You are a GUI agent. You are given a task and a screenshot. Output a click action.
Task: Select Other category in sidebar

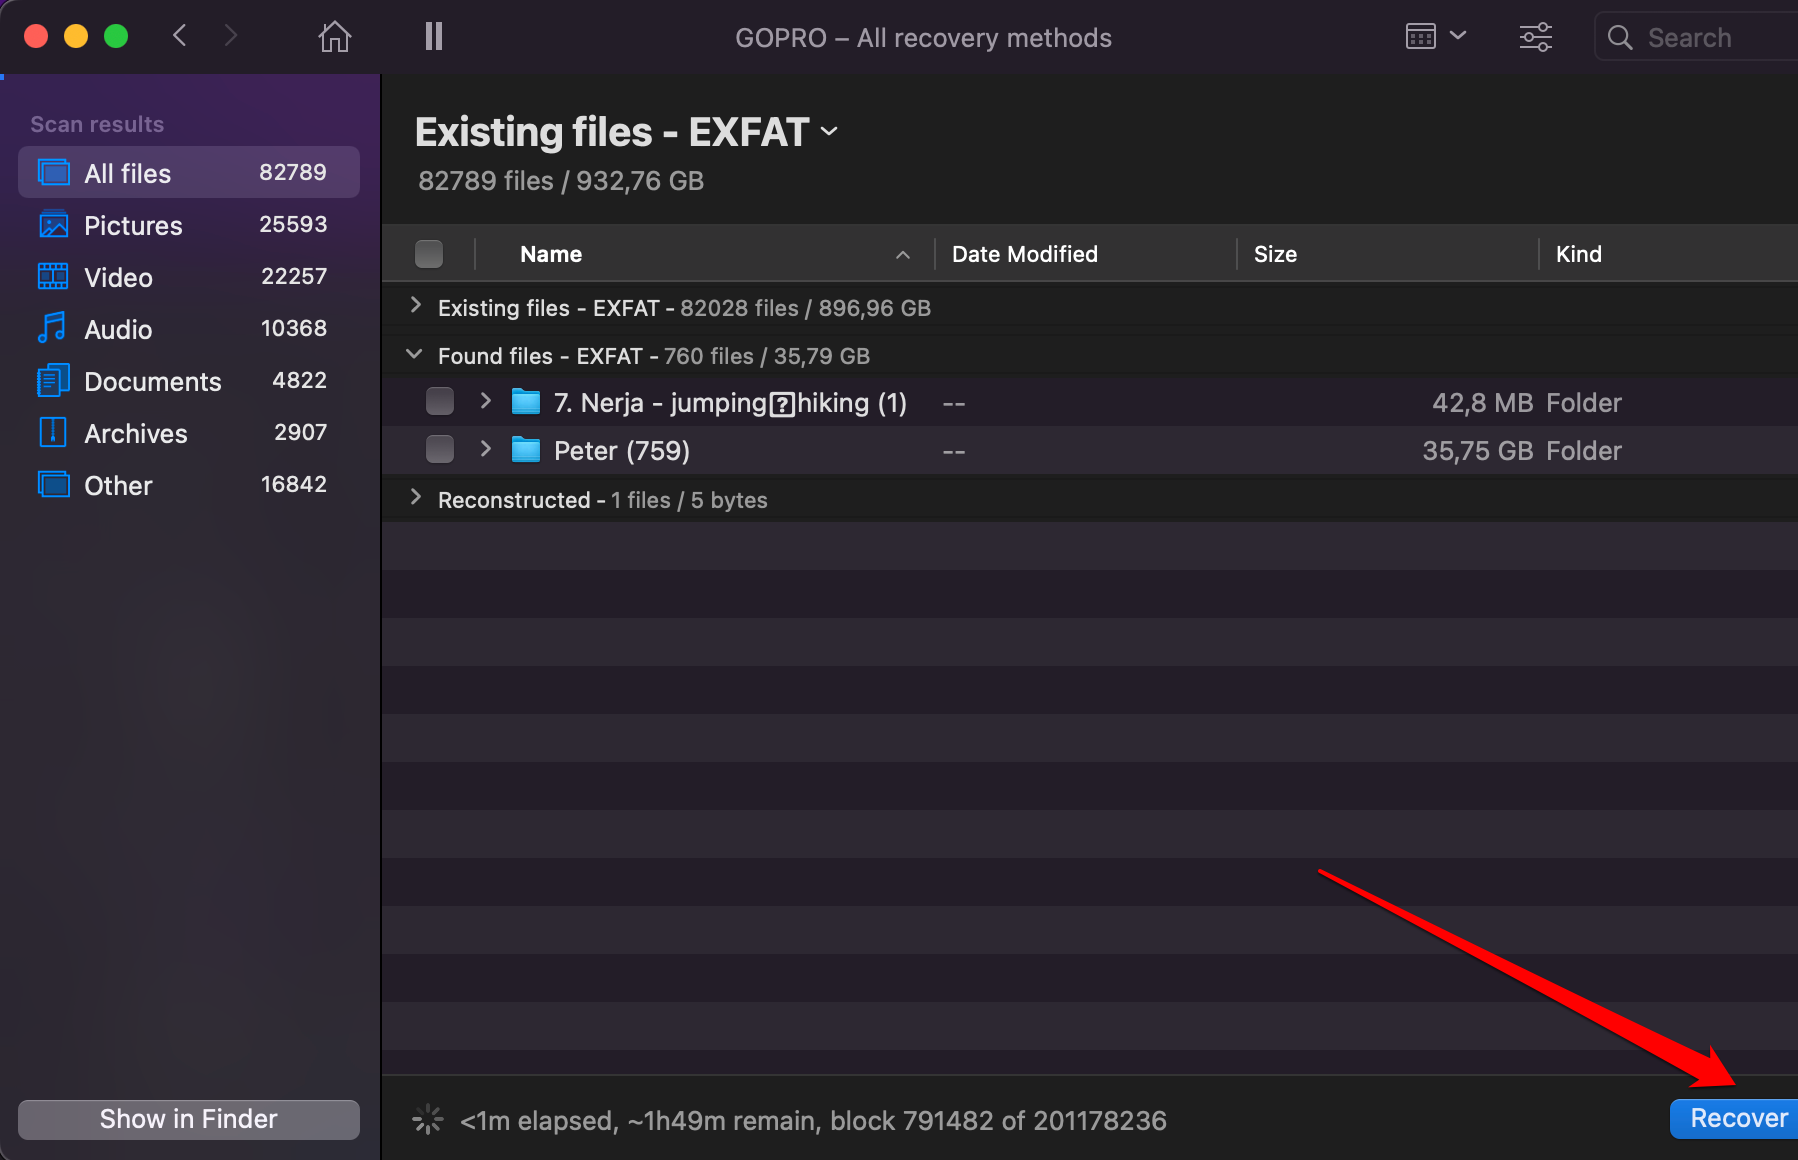189,485
